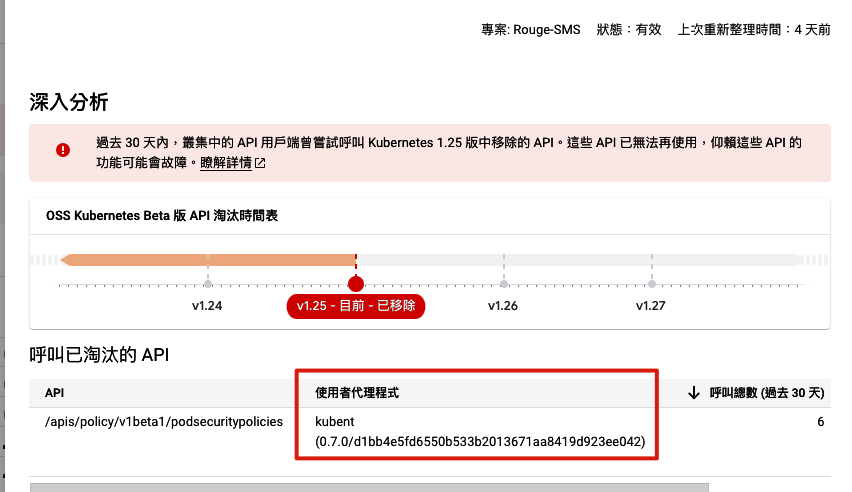Click the 使用者代理程式 column header
The height and width of the screenshot is (492, 852).
pos(357,393)
